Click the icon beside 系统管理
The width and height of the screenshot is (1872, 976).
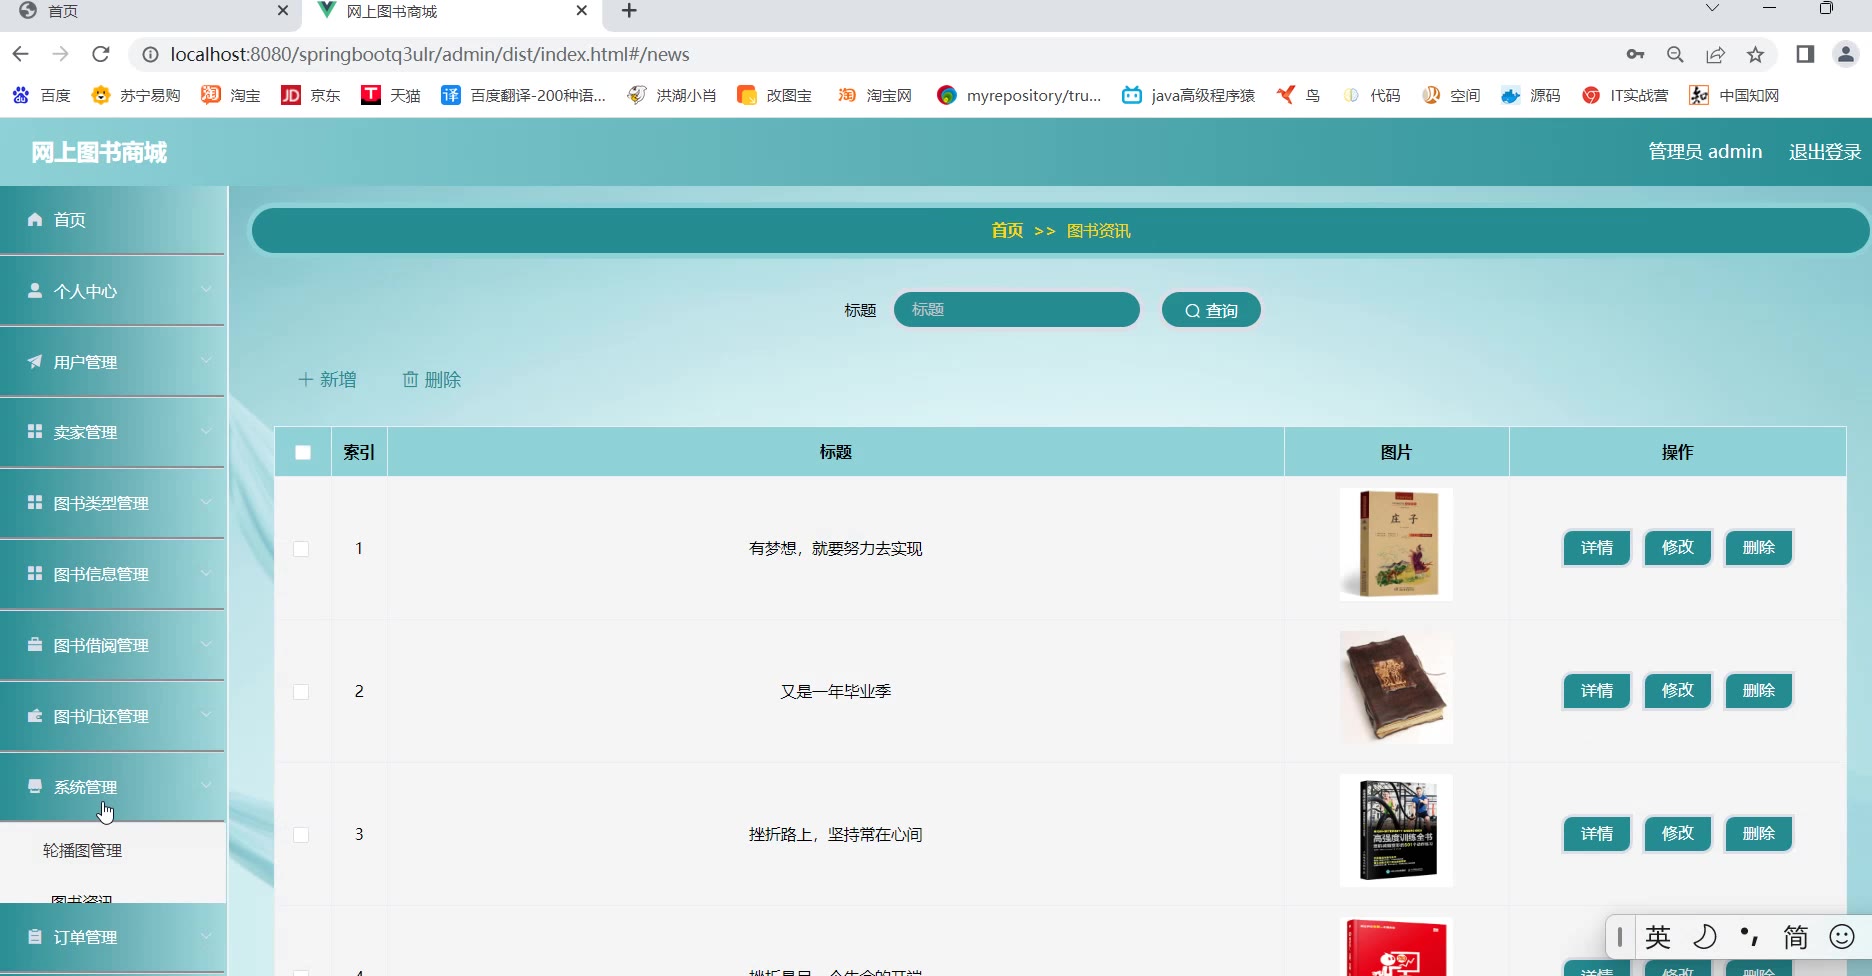[35, 786]
